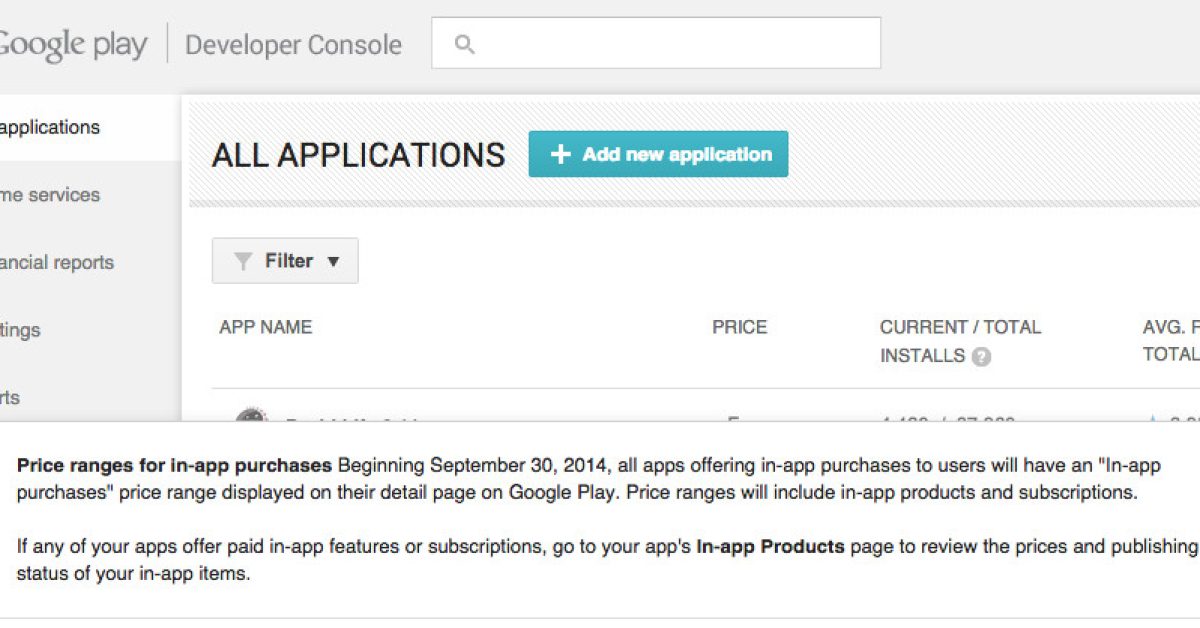The width and height of the screenshot is (1200, 628).
Task: Click the help icon beside Installs
Action: pos(982,357)
